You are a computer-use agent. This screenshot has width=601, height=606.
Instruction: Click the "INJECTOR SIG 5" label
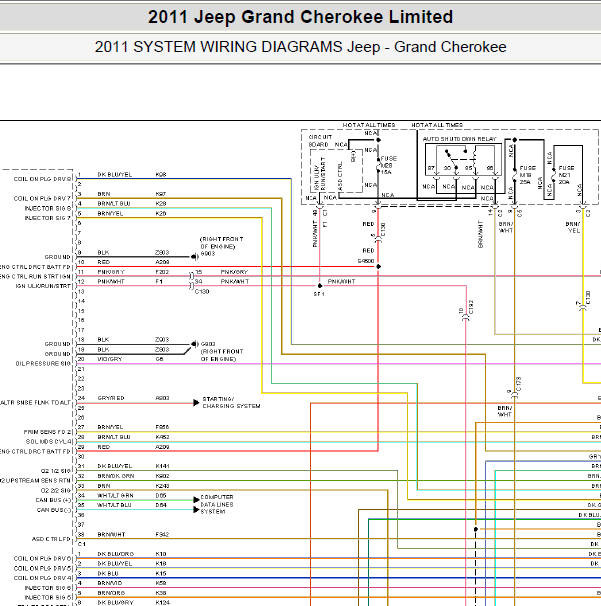(48, 598)
